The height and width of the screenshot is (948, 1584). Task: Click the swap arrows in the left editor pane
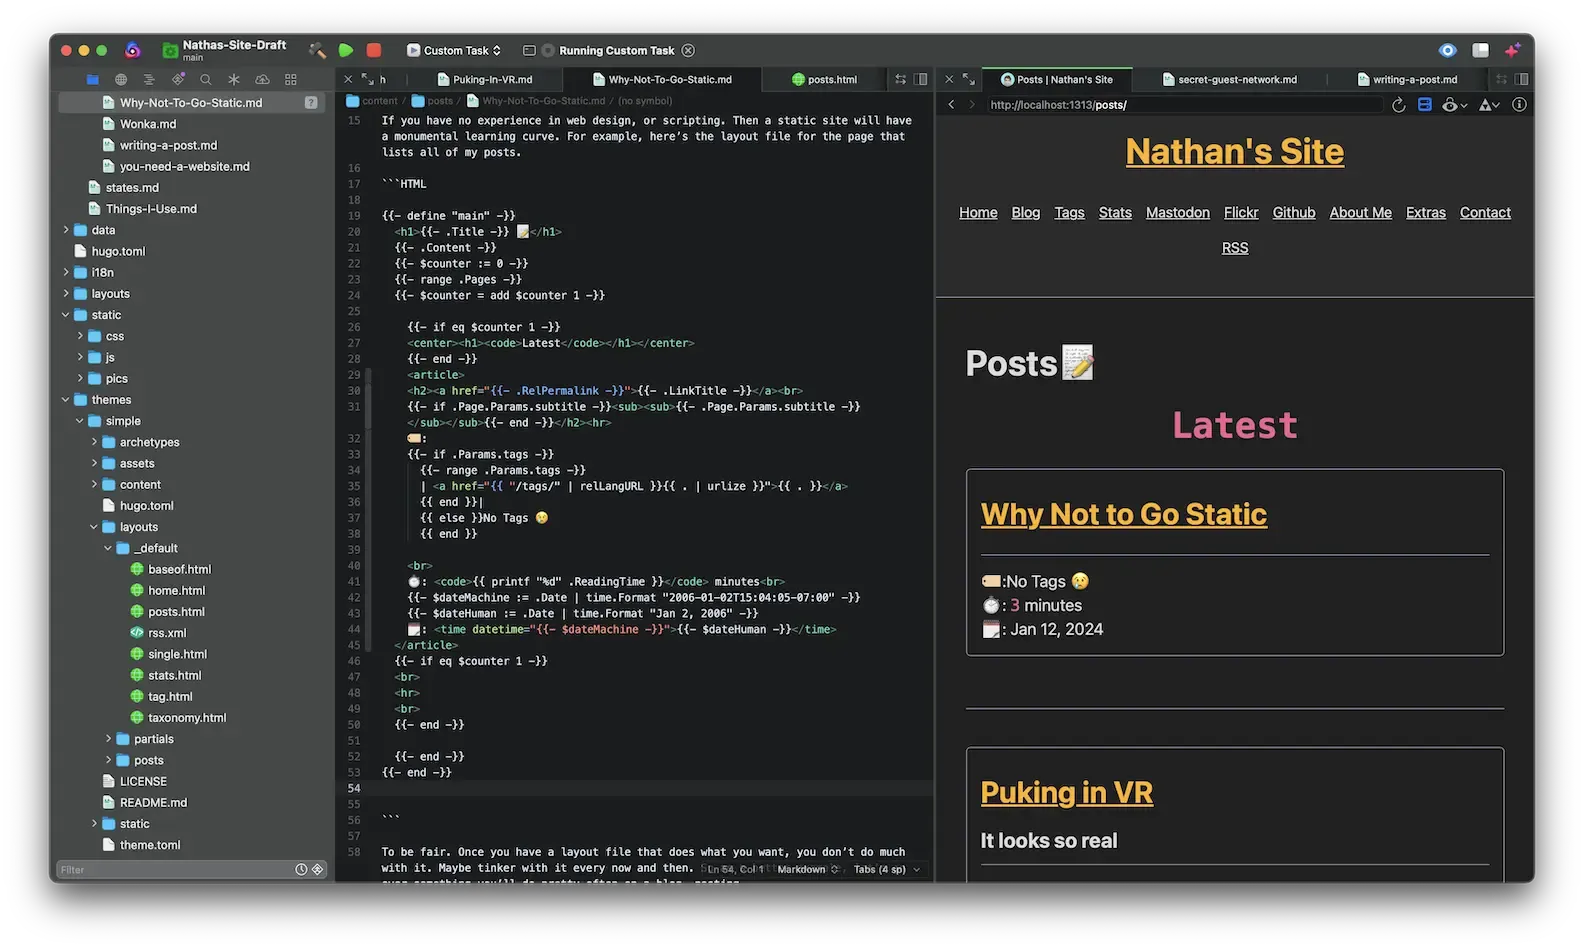tap(901, 79)
